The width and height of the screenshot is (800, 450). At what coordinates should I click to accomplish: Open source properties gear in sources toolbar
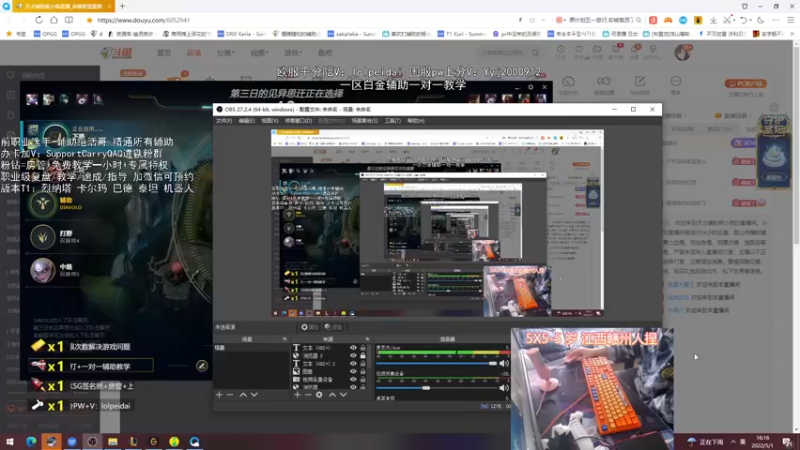319,394
